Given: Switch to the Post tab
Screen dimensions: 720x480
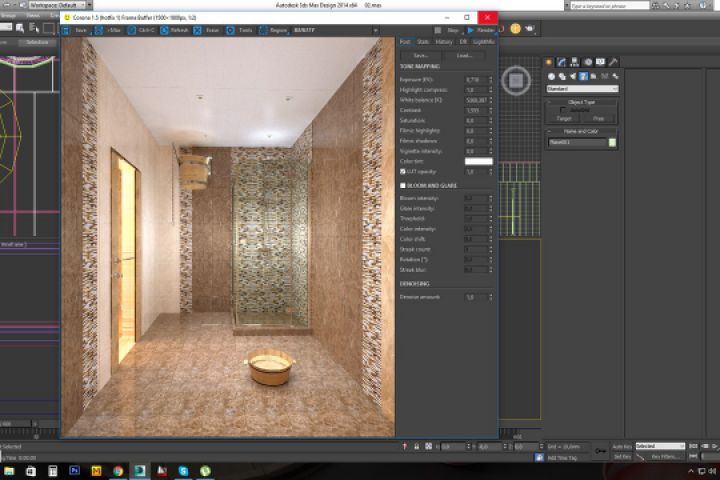Looking at the screenshot, I should click(x=405, y=42).
